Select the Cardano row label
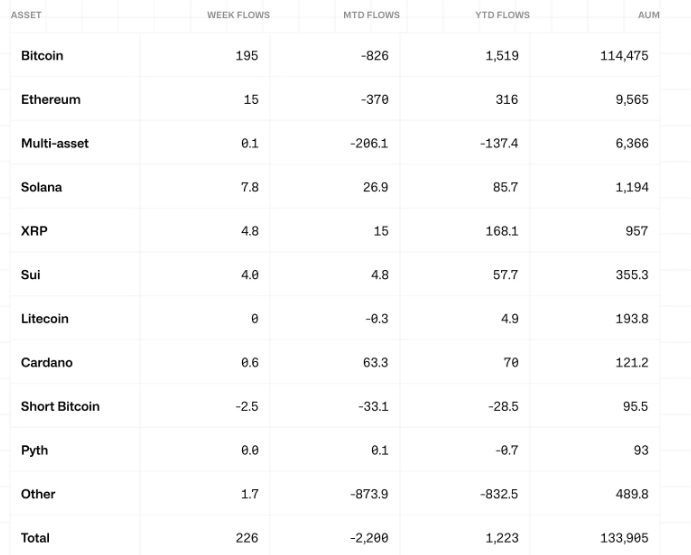Viewport: 691px width, 555px height. [47, 363]
